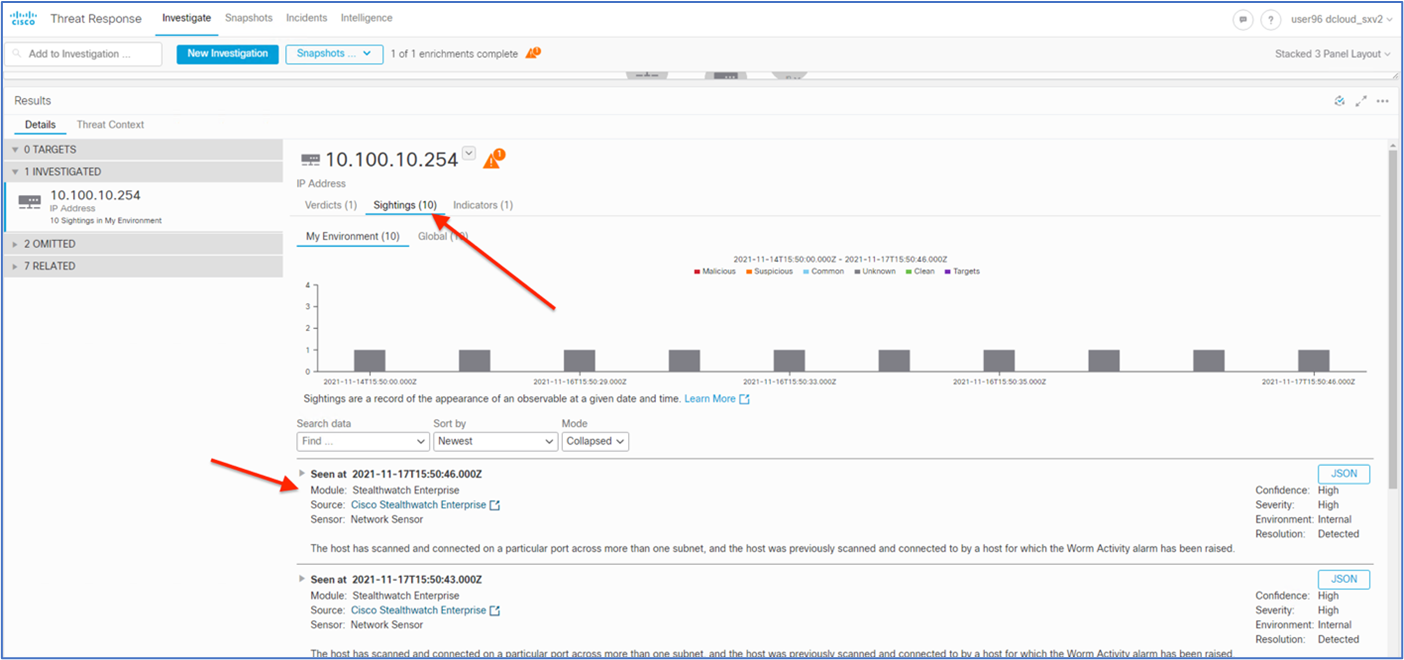Open Cisco Stealthwatch Enterprise link in 15:50:46 sighting

tap(418, 505)
